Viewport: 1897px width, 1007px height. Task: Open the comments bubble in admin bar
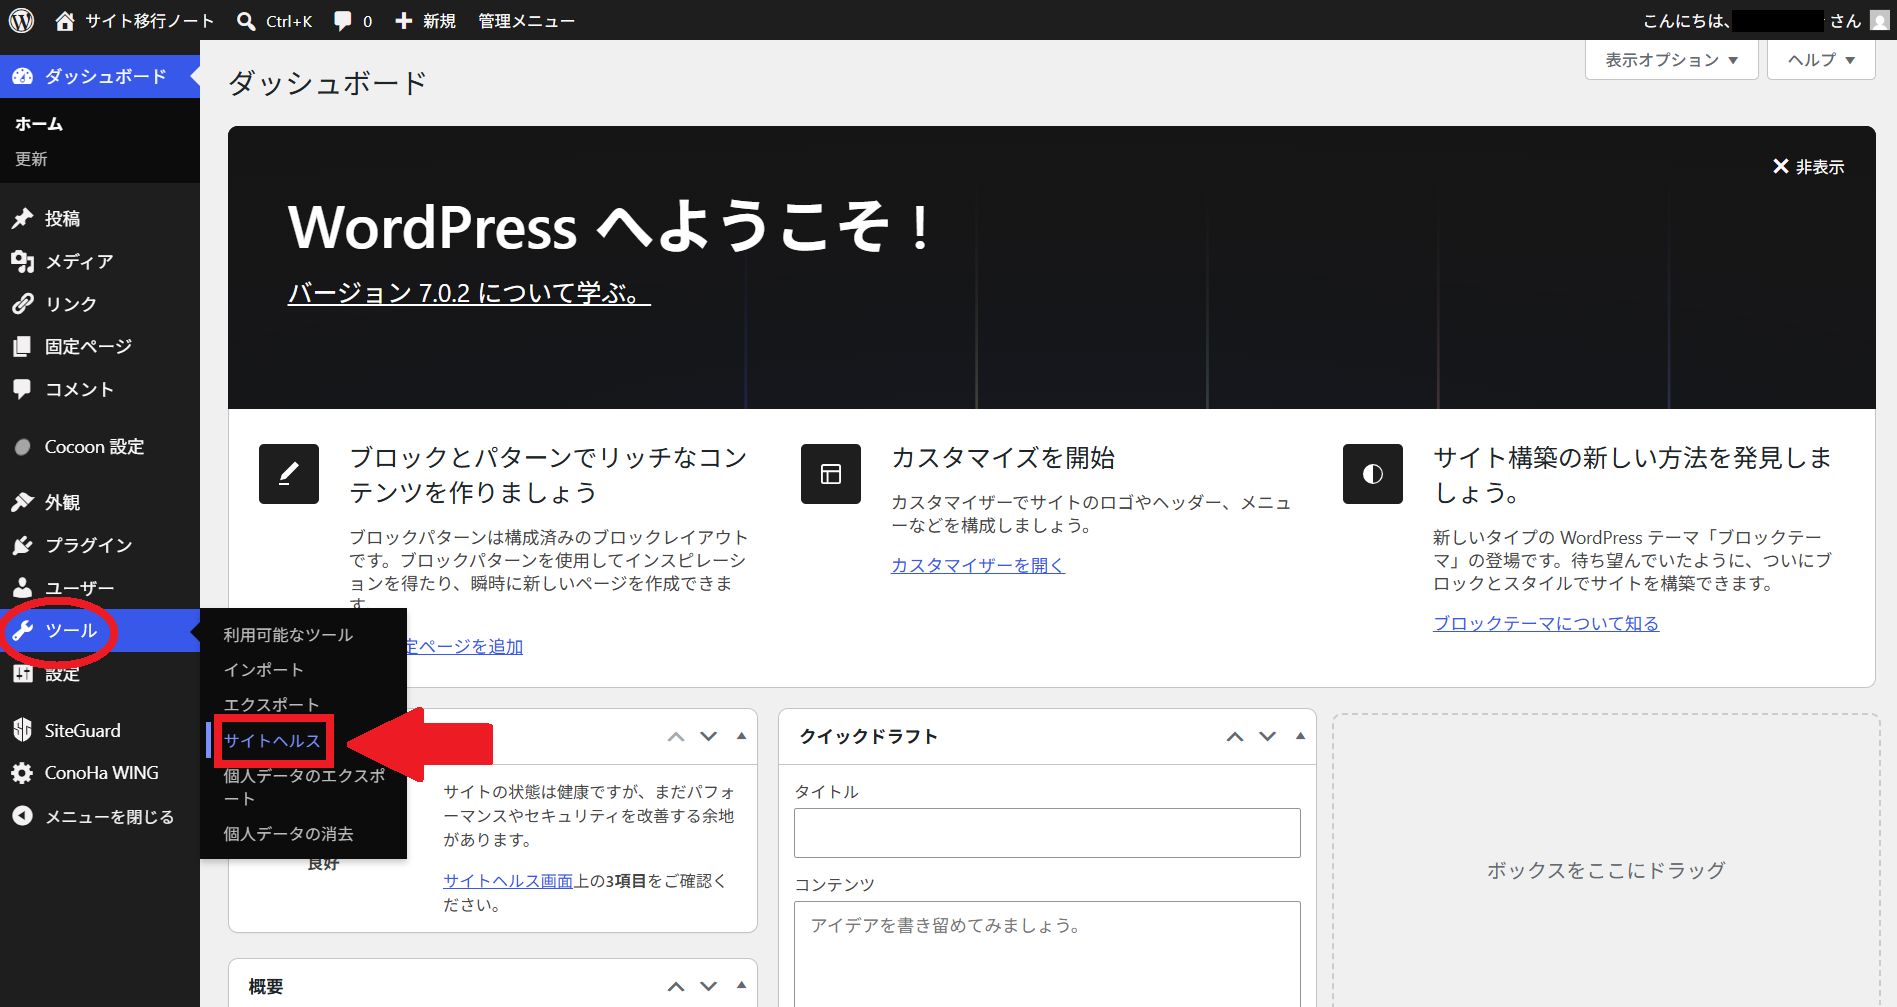point(342,20)
